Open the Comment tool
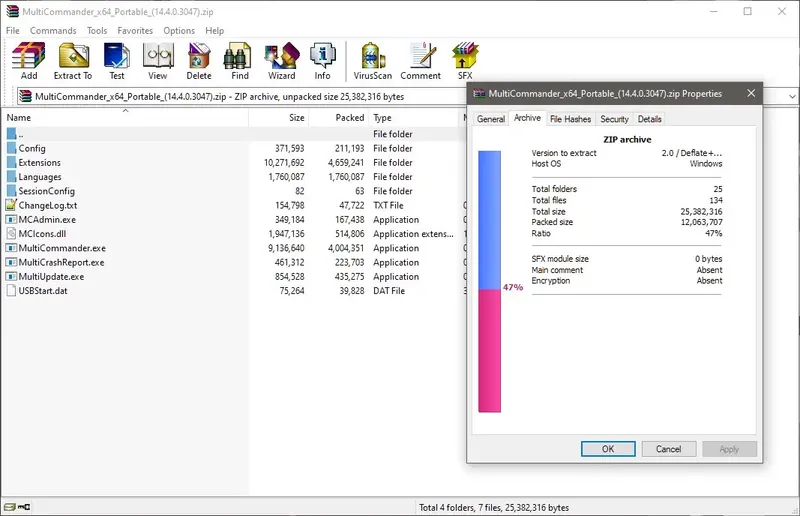The width and height of the screenshot is (800, 516). (420, 61)
